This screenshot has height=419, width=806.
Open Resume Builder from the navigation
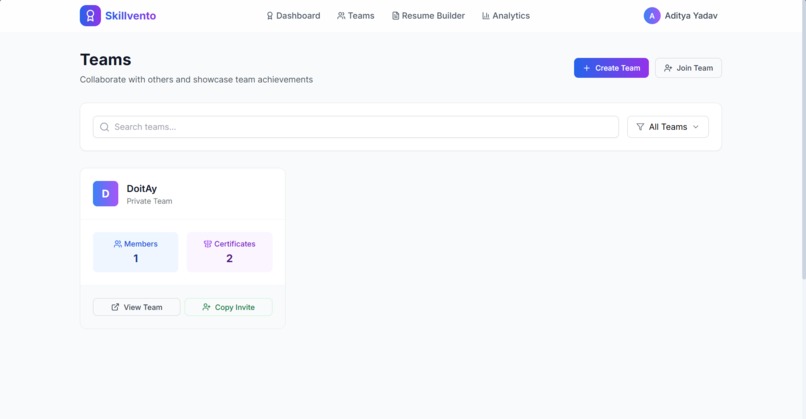tap(428, 16)
